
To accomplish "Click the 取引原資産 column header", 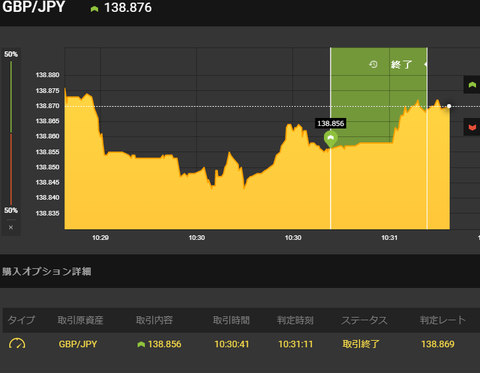I will [80, 320].
